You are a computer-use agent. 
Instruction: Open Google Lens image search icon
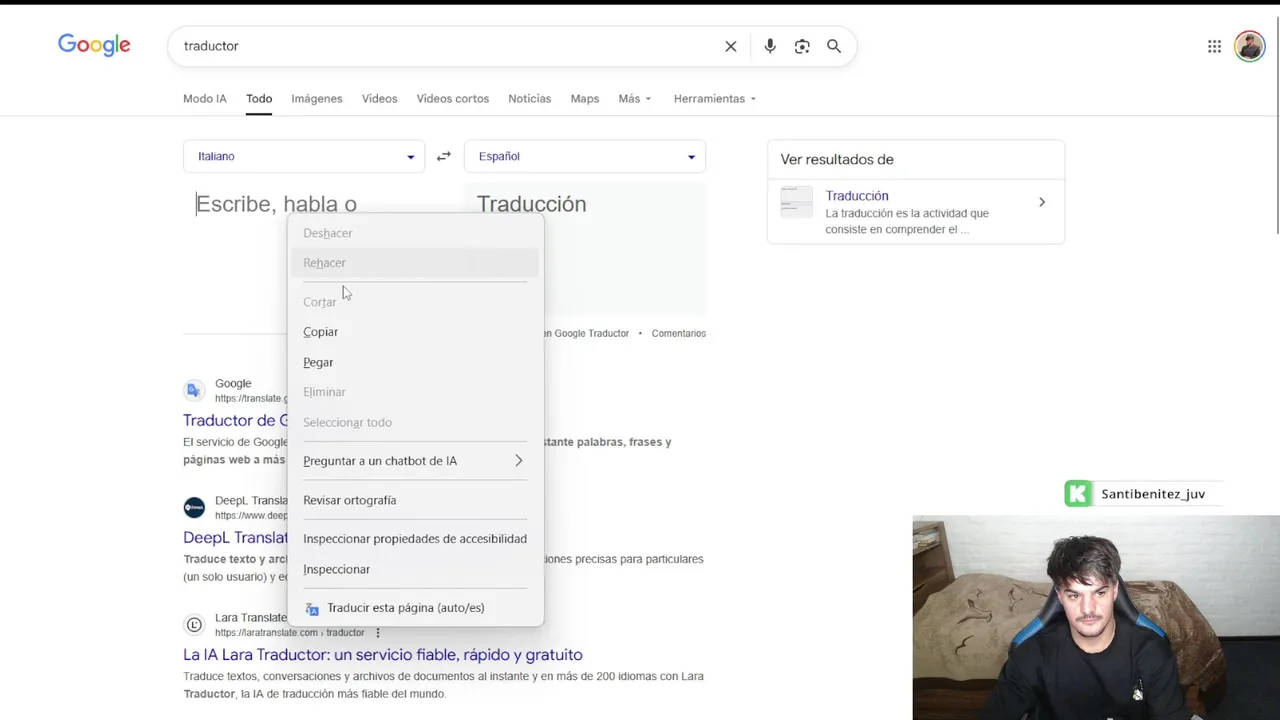point(802,46)
